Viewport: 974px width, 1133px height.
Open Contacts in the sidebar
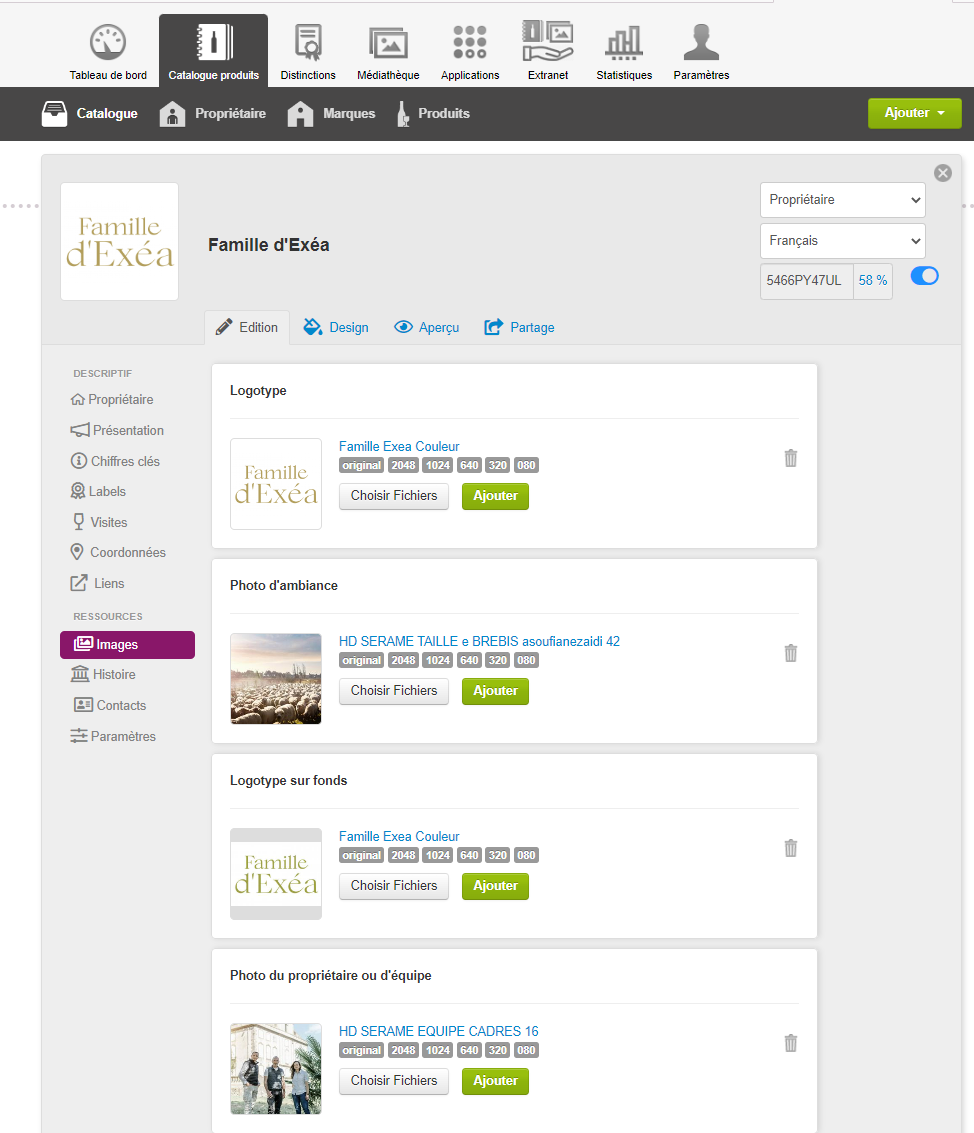click(110, 705)
